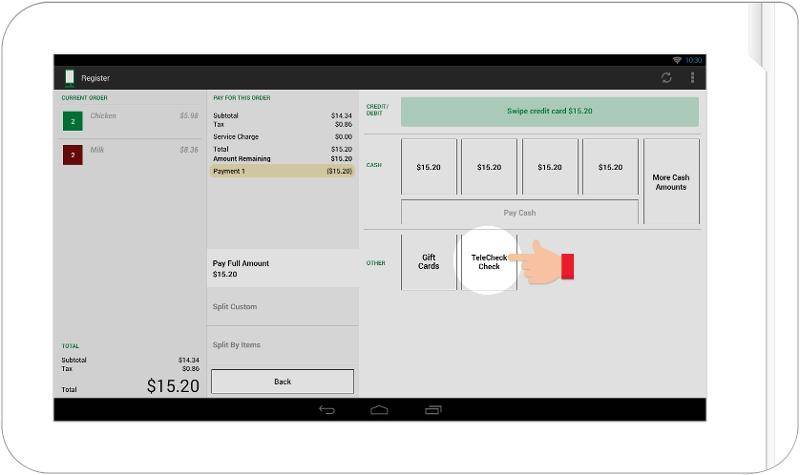The width and height of the screenshot is (800, 475).
Task: Tap the Android home navigation icon
Action: click(x=379, y=410)
